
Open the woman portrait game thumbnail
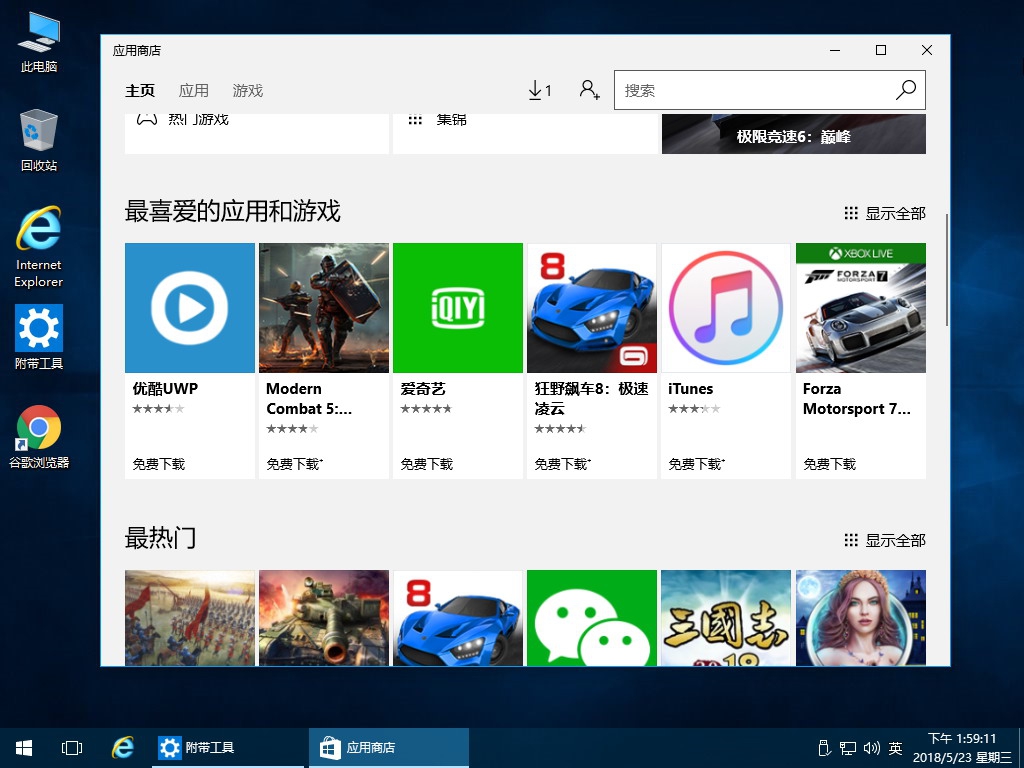click(x=861, y=618)
